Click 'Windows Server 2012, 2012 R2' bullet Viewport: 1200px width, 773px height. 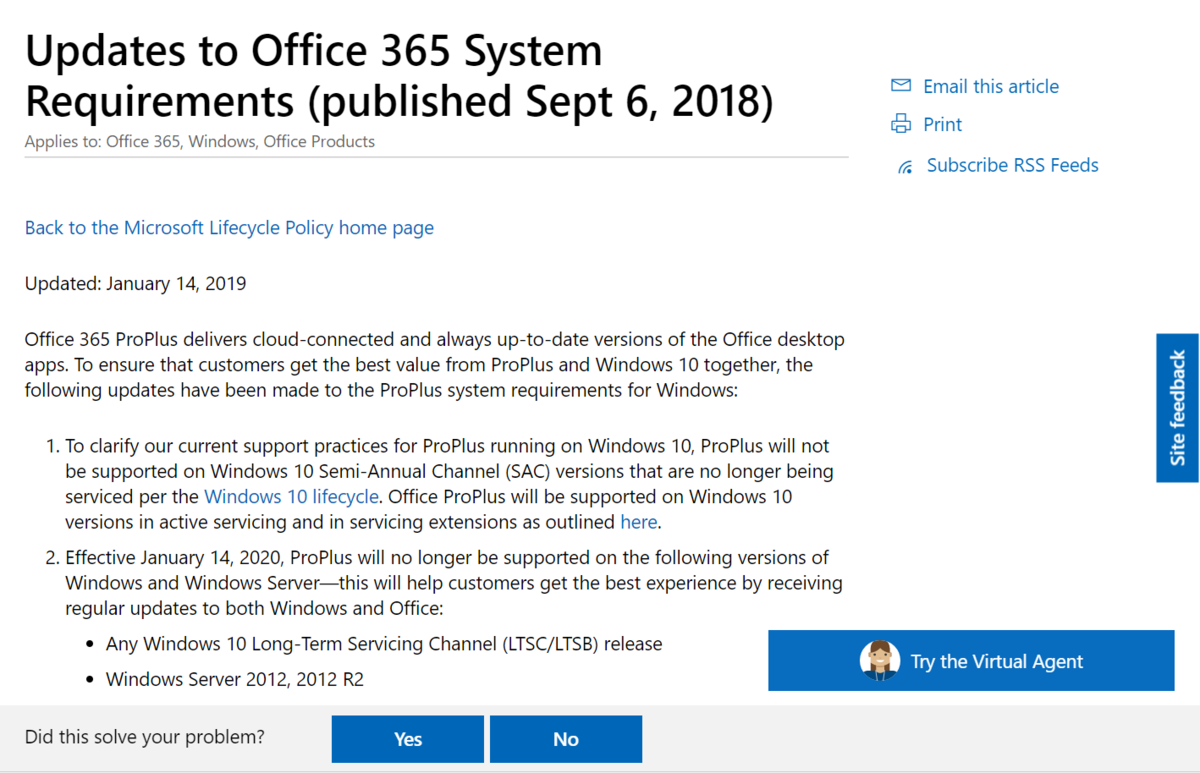tap(235, 679)
